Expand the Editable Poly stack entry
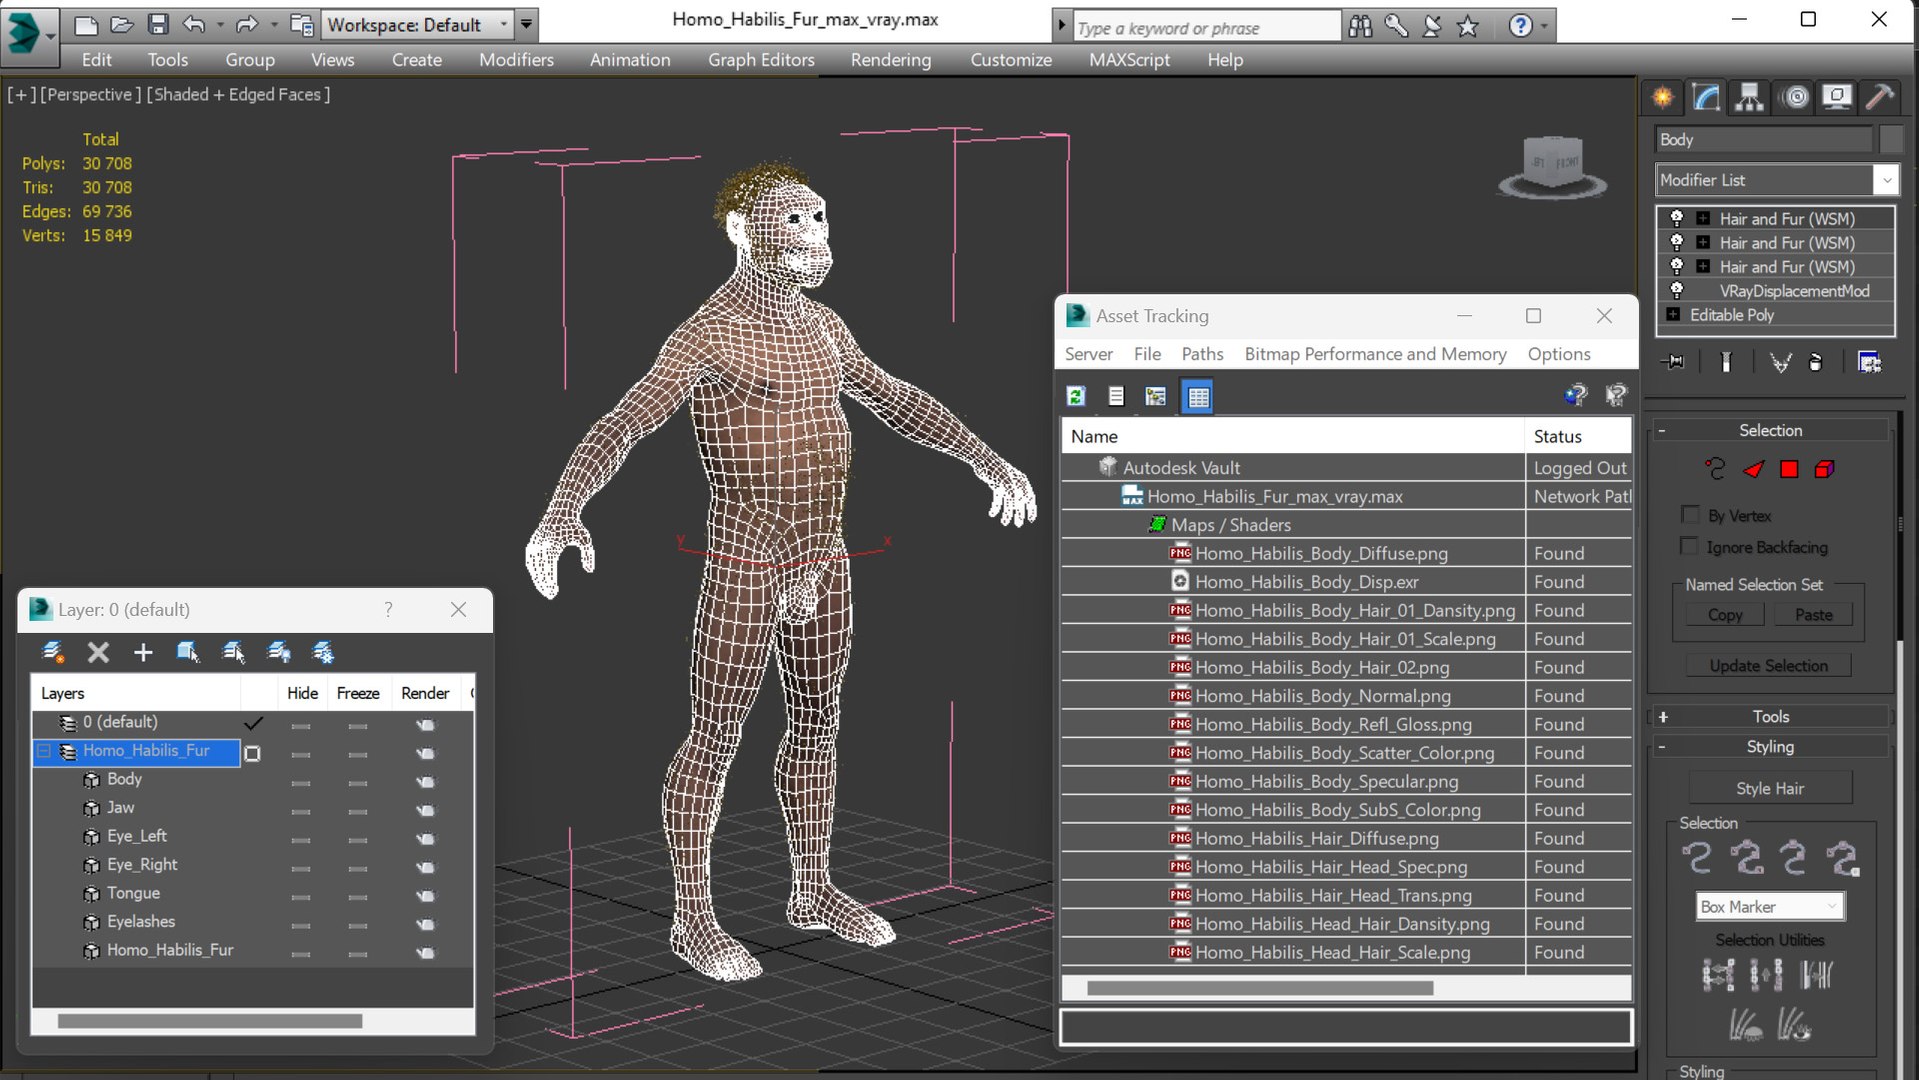Screen dimensions: 1919x1080 [1673, 315]
